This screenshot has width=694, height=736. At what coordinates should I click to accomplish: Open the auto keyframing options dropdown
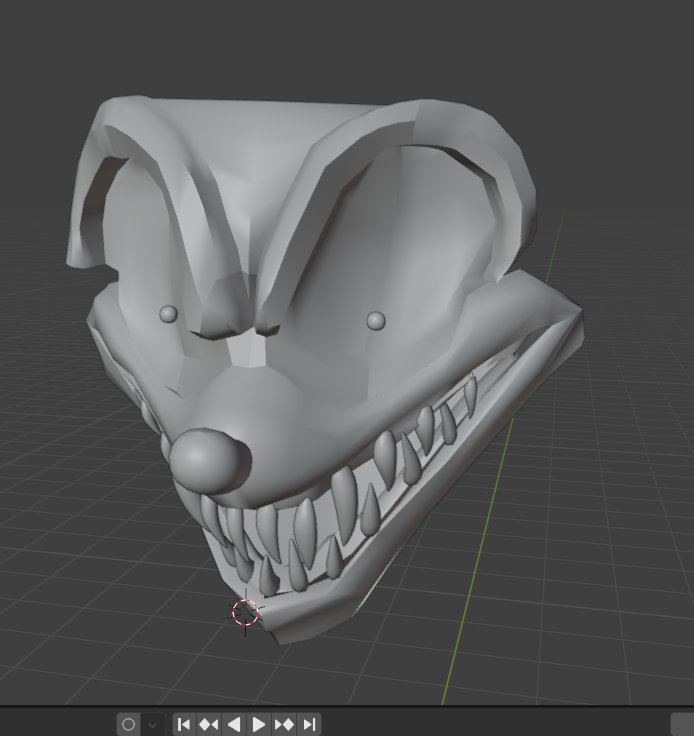pos(153,725)
